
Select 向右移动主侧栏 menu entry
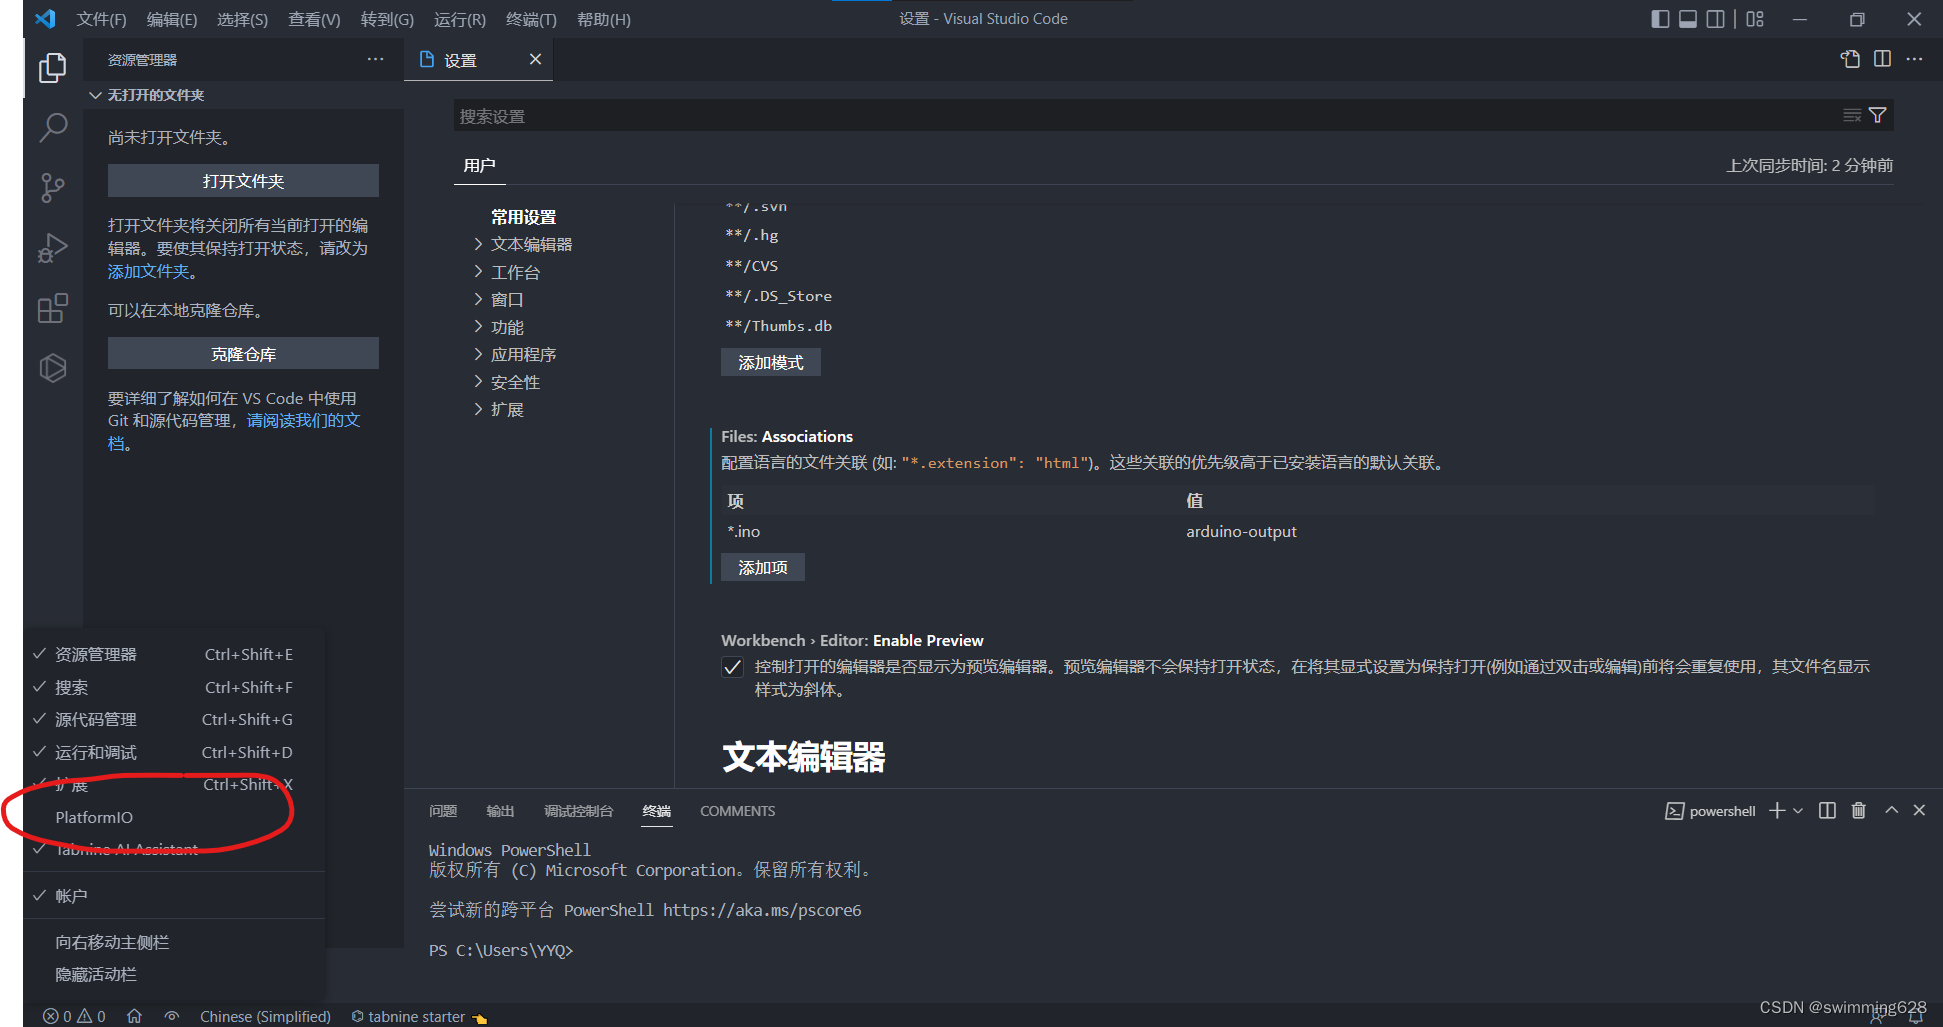point(174,942)
